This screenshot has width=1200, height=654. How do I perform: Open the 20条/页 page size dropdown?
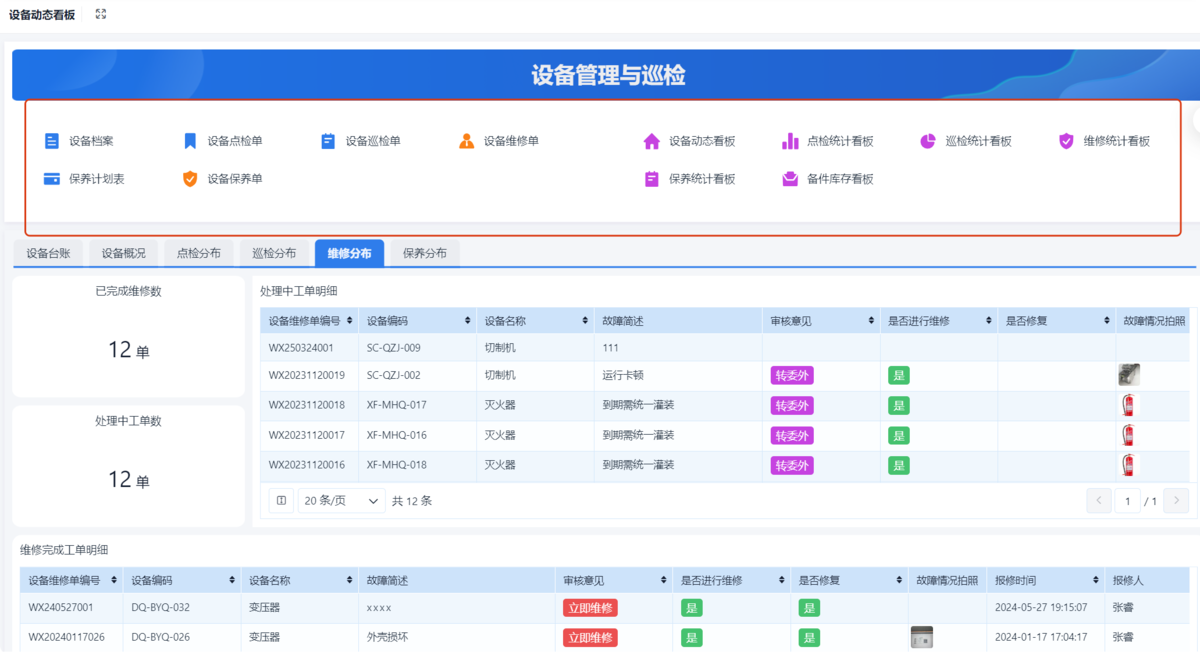click(340, 500)
